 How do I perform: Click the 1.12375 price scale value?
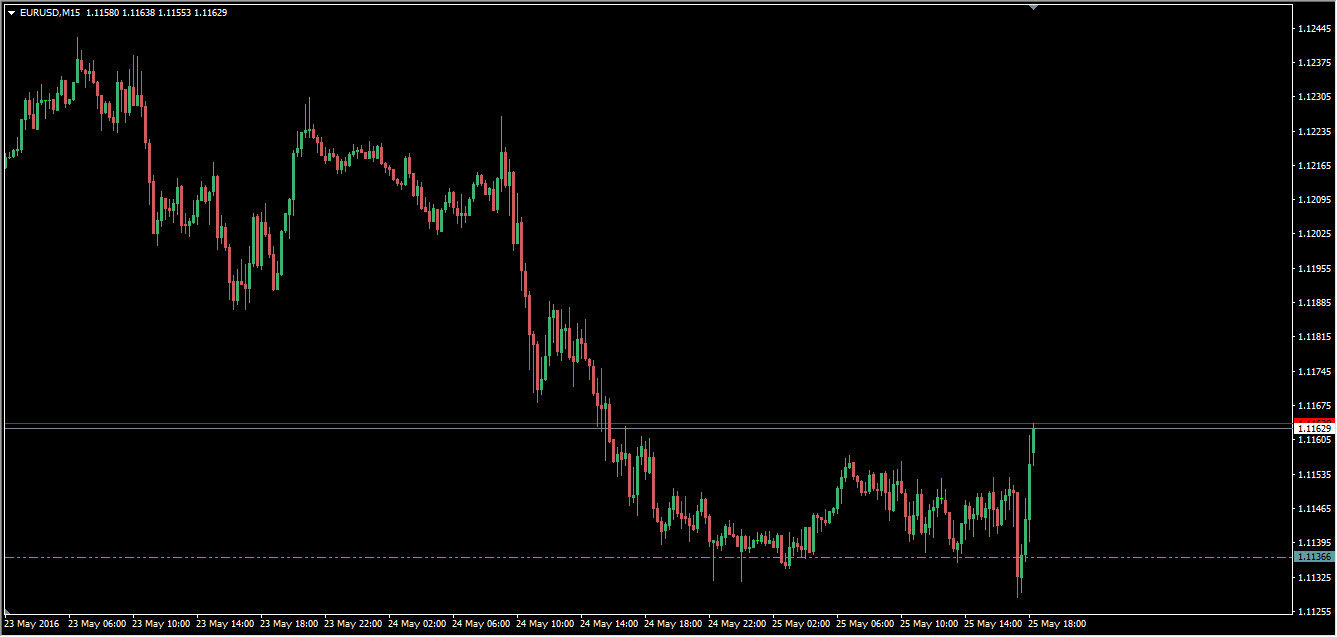(1313, 63)
